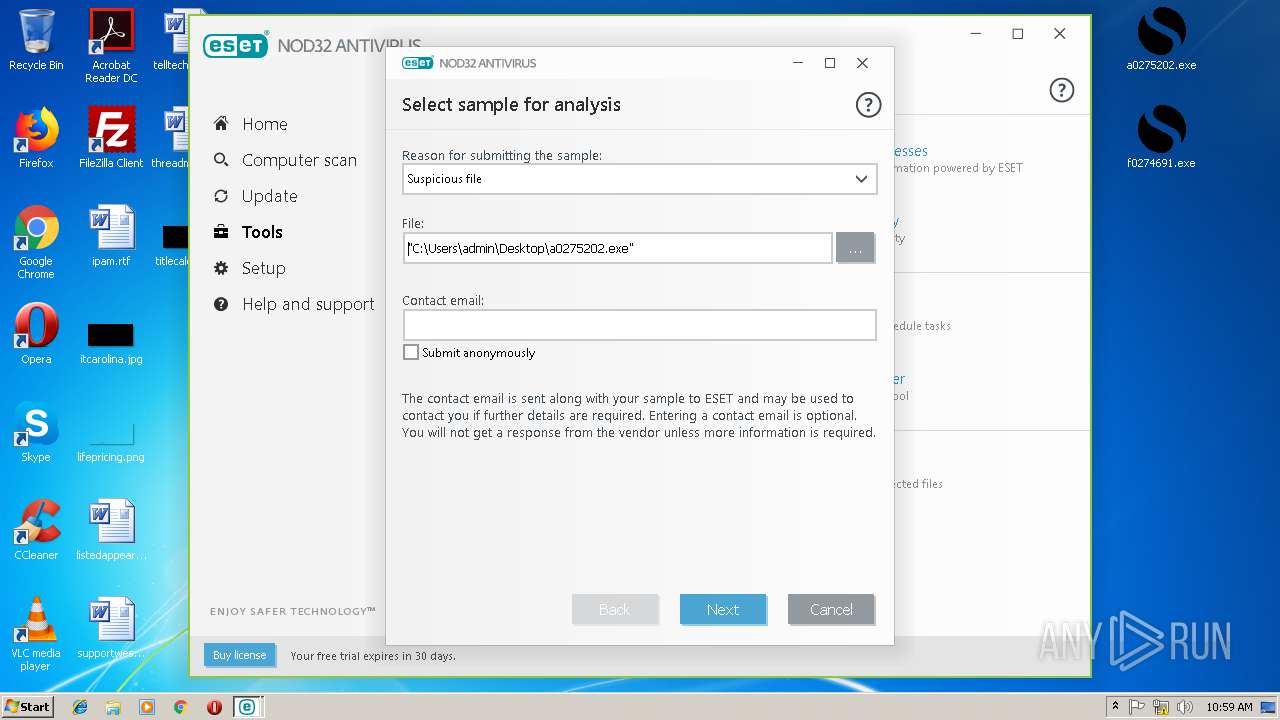Select the Skype desktop icon

point(36,432)
